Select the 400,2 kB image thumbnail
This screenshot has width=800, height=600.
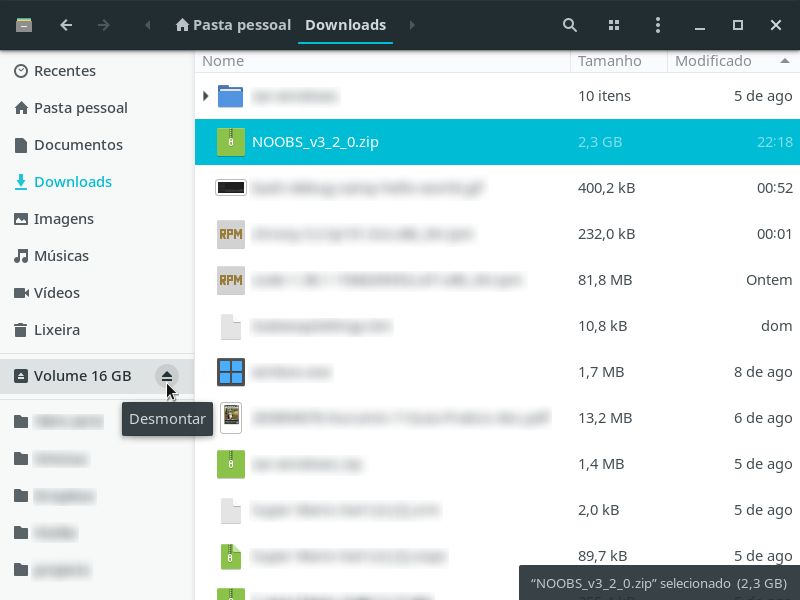(x=231, y=188)
